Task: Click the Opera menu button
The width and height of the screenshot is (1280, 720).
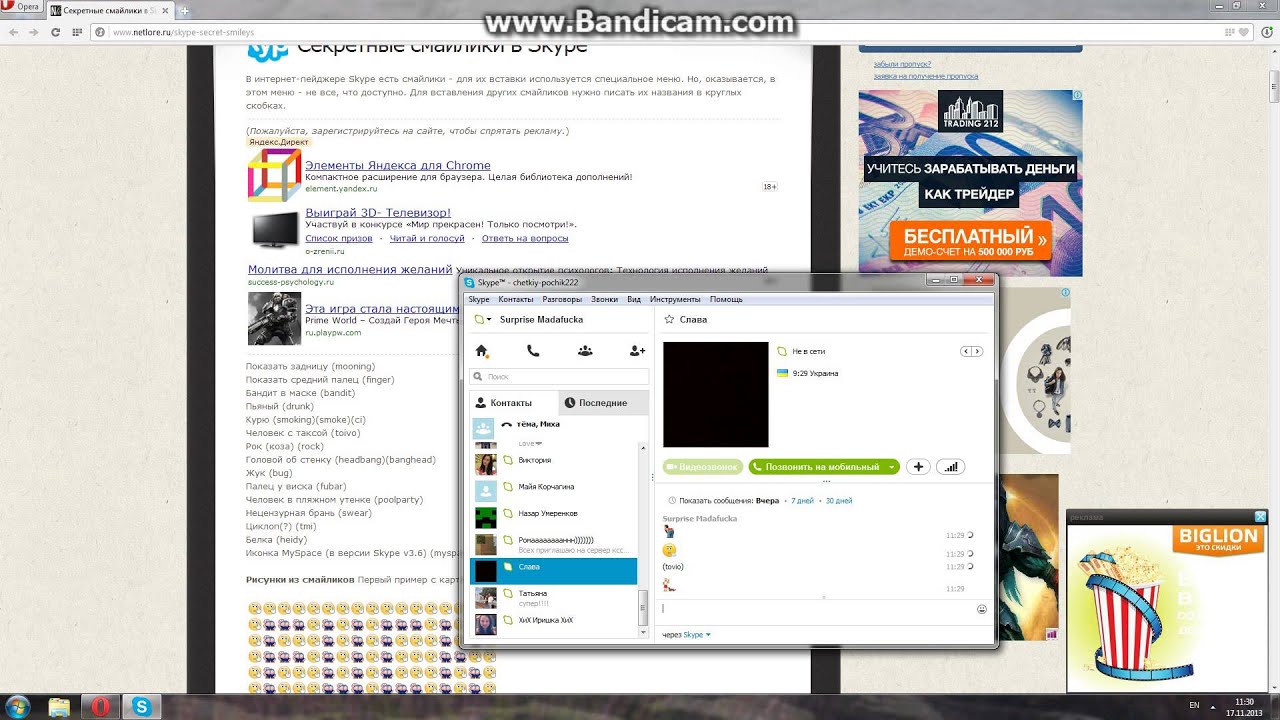Action: [x=20, y=7]
